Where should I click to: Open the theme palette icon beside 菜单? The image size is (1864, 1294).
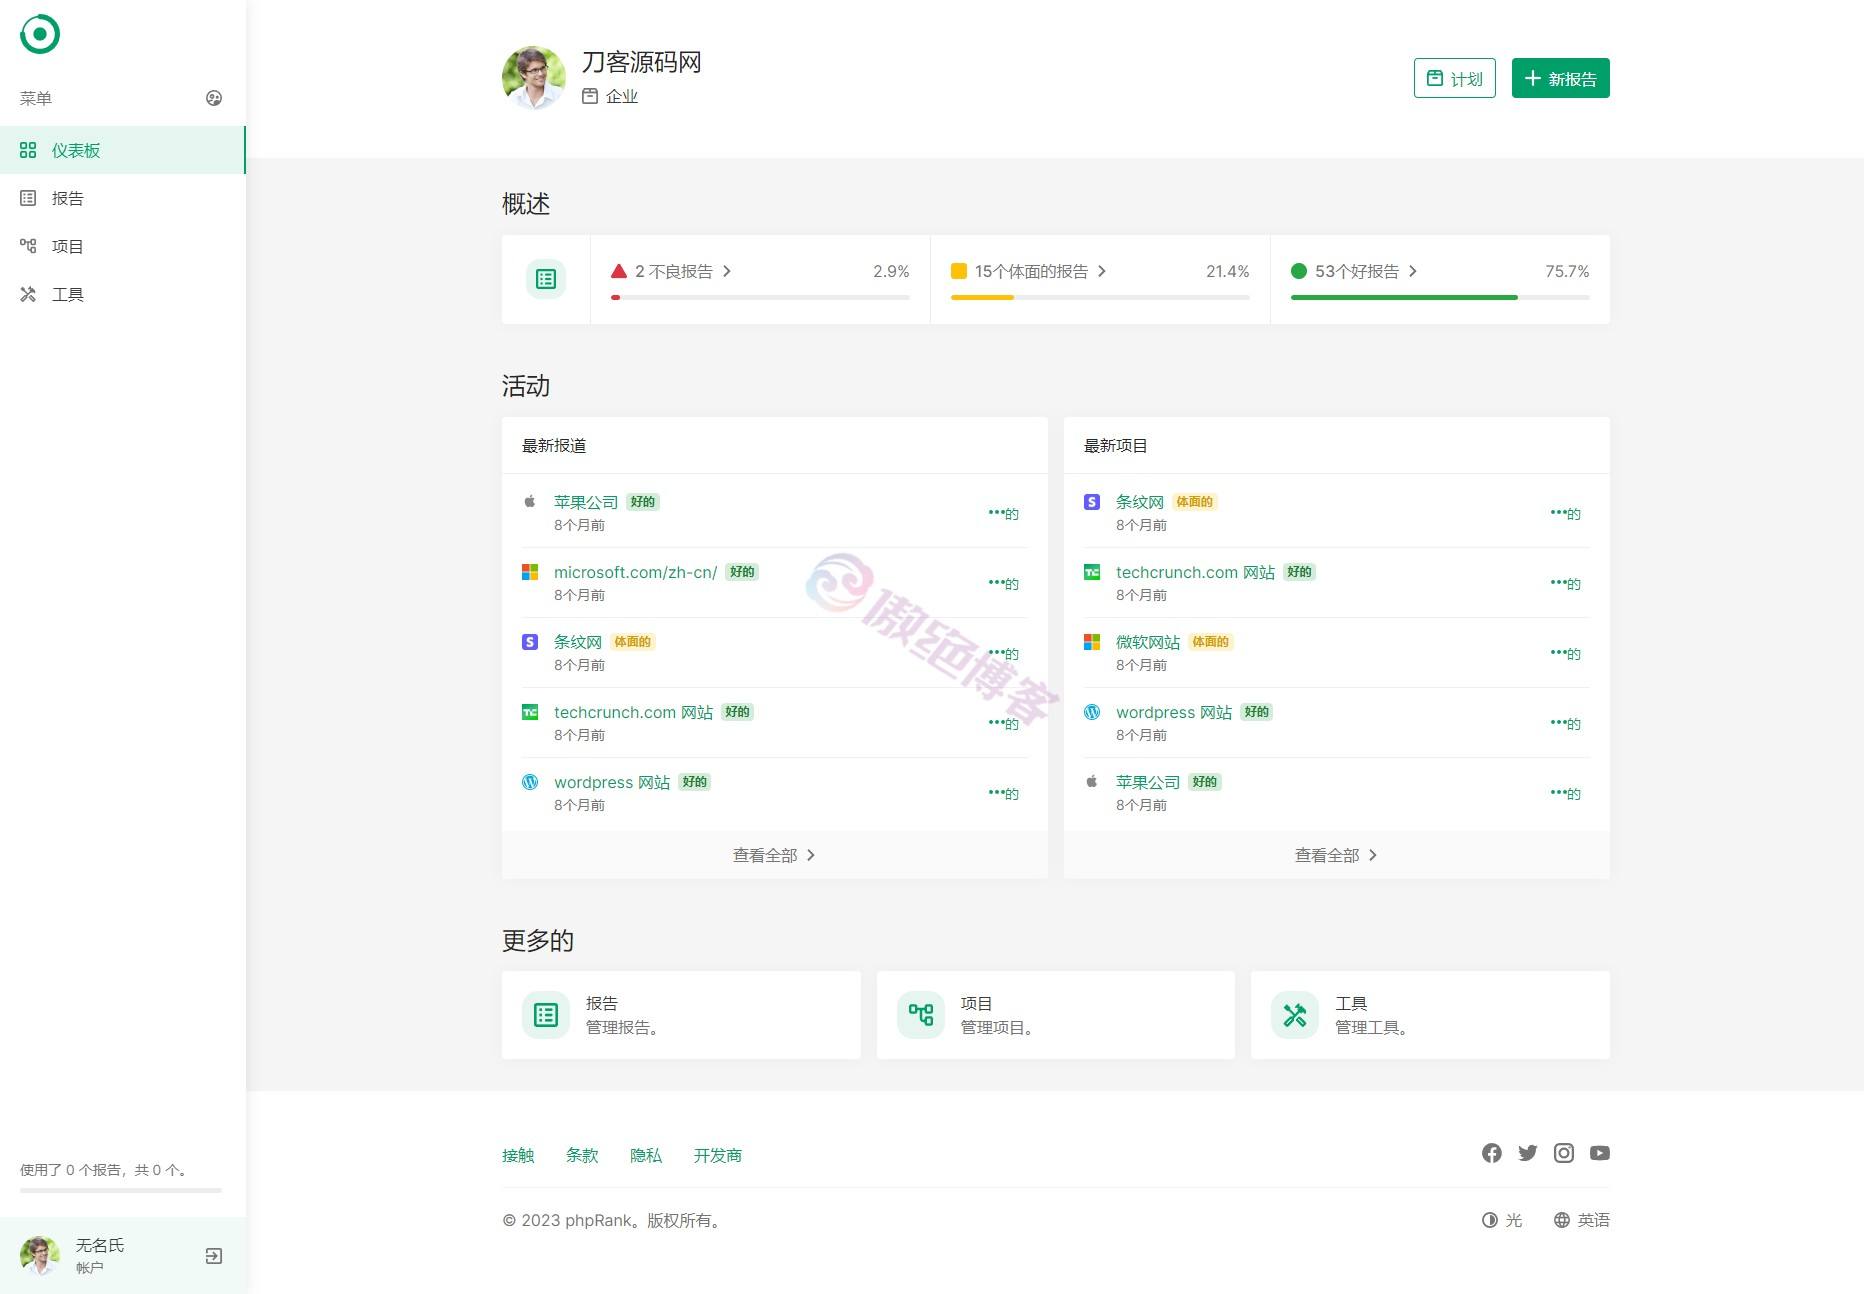214,98
